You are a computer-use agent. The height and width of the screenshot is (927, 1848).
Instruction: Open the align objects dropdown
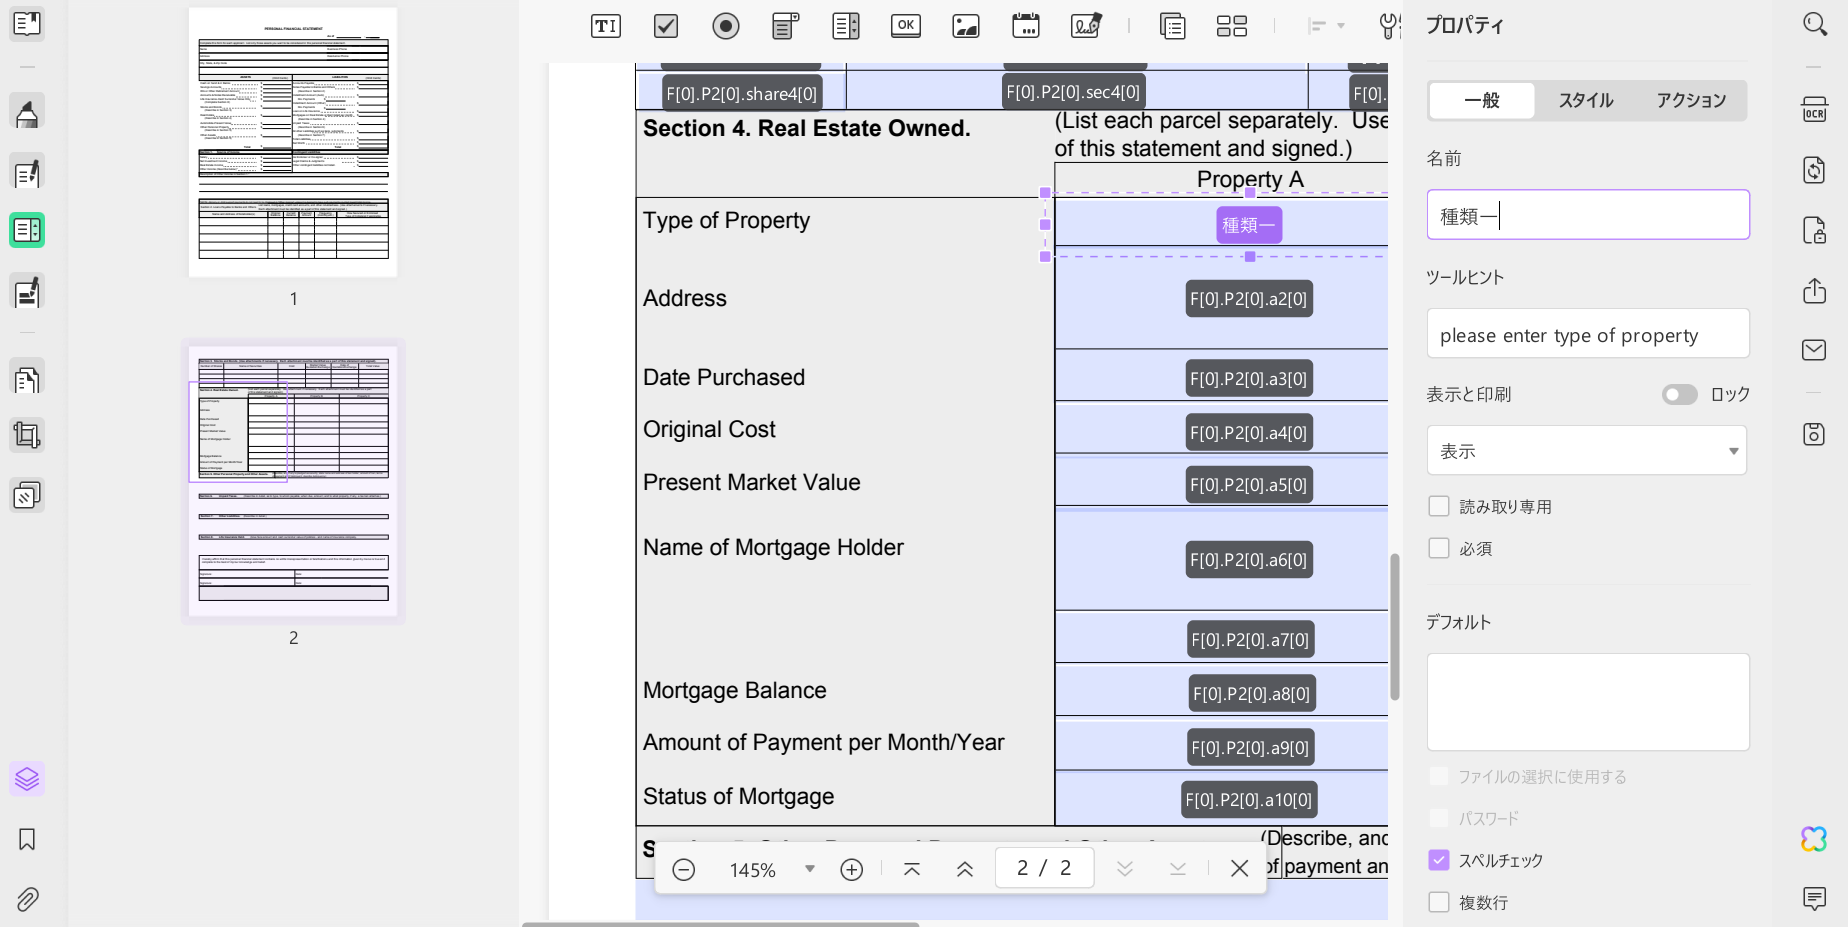click(x=1327, y=26)
